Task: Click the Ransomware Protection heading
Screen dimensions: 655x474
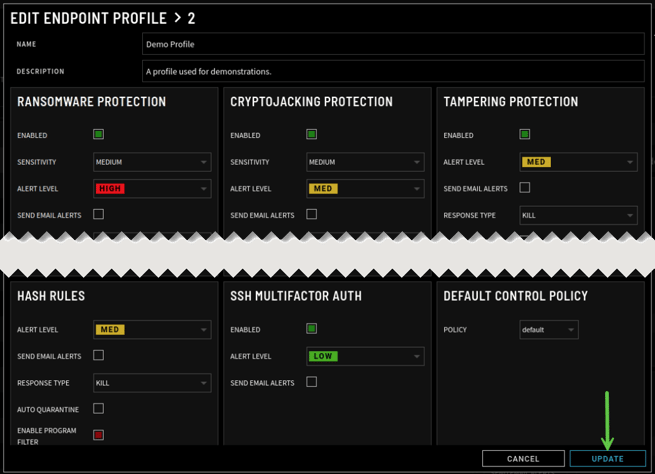Action: [91, 101]
